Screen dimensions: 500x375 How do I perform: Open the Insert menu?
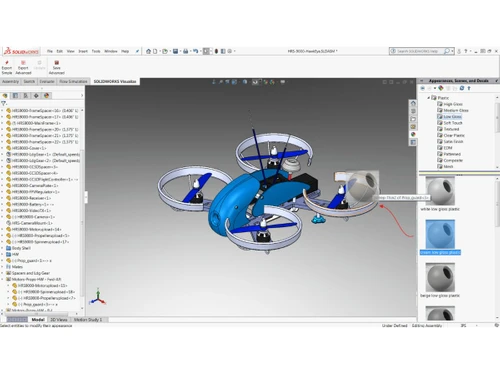(83, 51)
